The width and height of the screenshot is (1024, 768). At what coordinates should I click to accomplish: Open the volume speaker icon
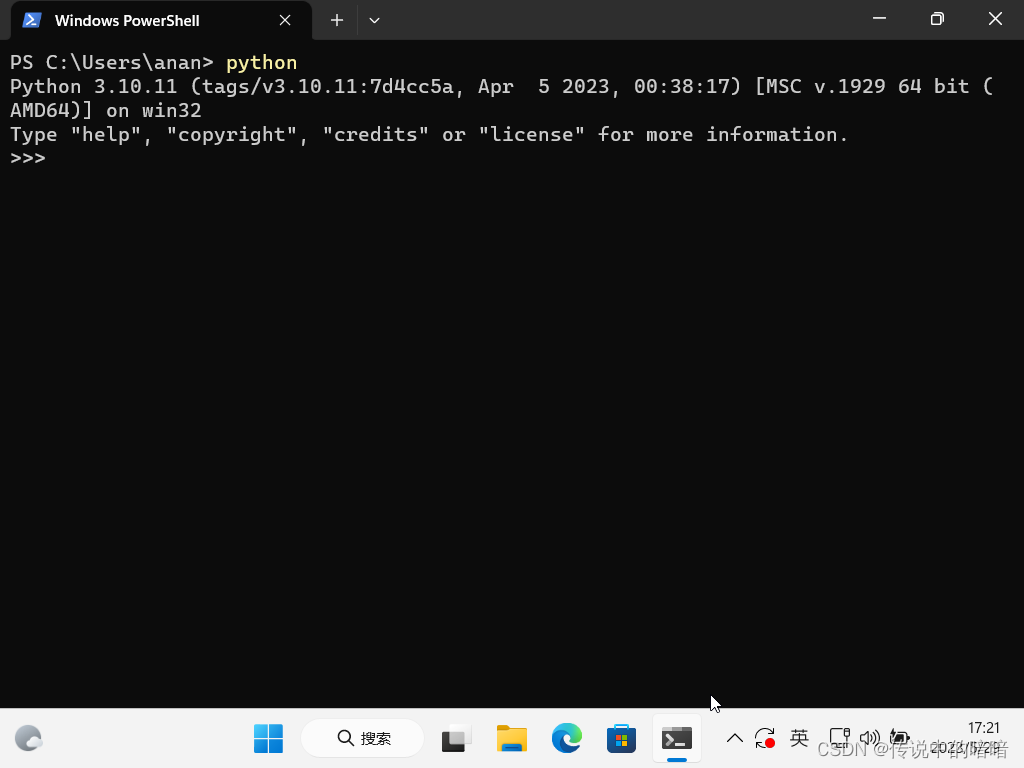869,739
